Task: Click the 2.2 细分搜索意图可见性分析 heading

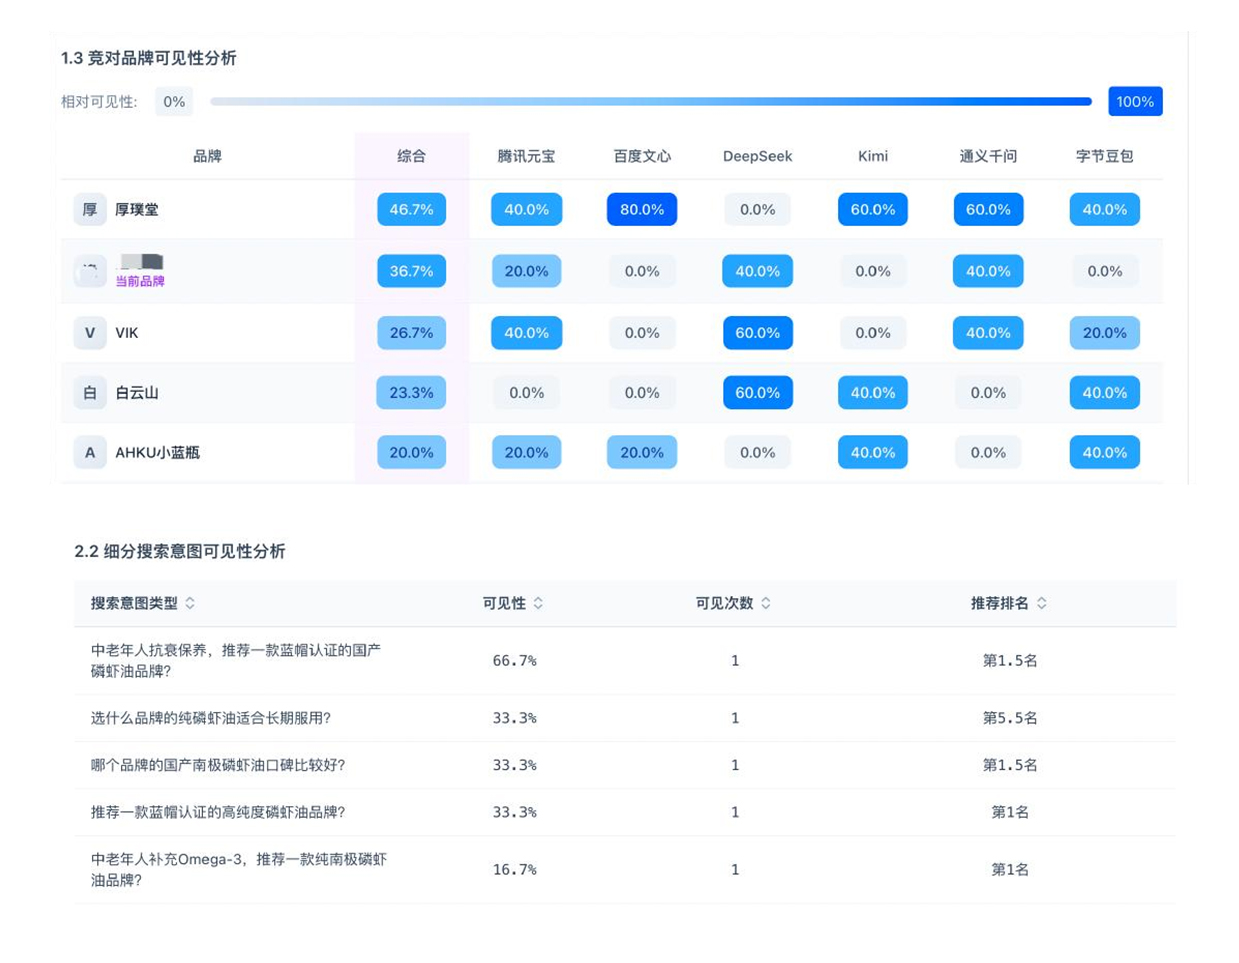Action: click(x=180, y=551)
